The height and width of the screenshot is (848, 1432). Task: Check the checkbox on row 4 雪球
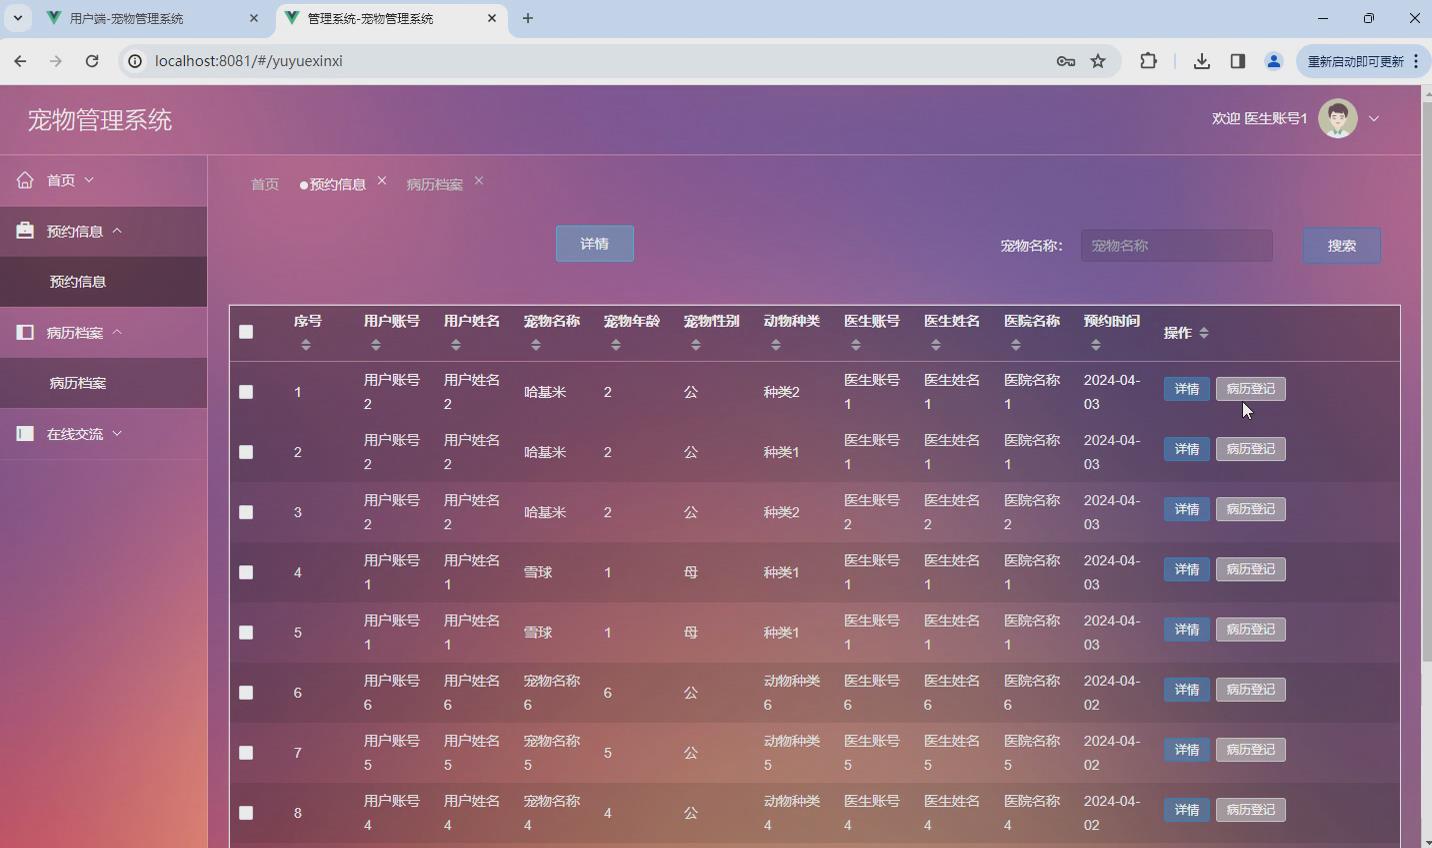pyautogui.click(x=246, y=572)
